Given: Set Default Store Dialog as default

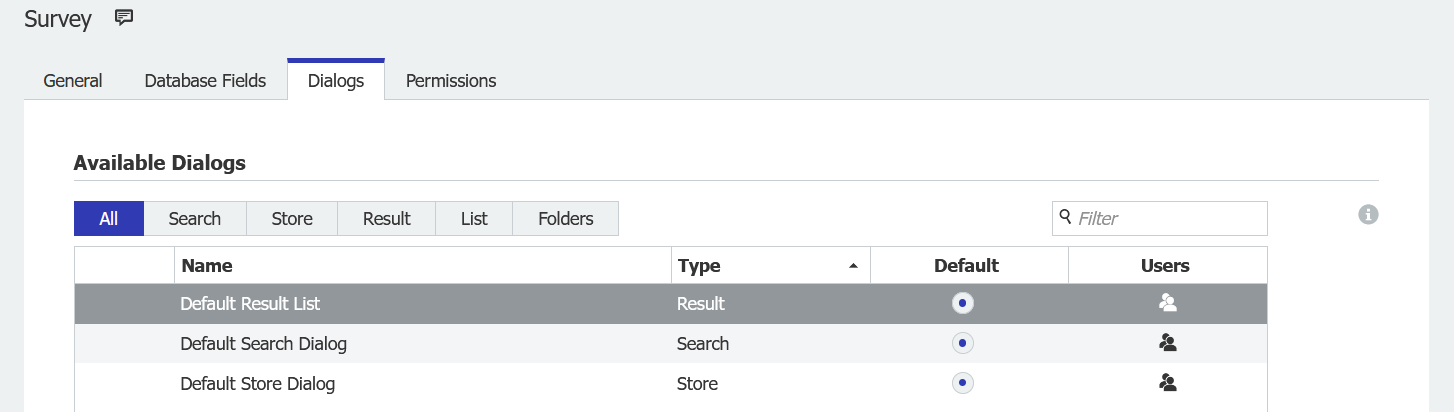Looking at the screenshot, I should click(x=962, y=382).
